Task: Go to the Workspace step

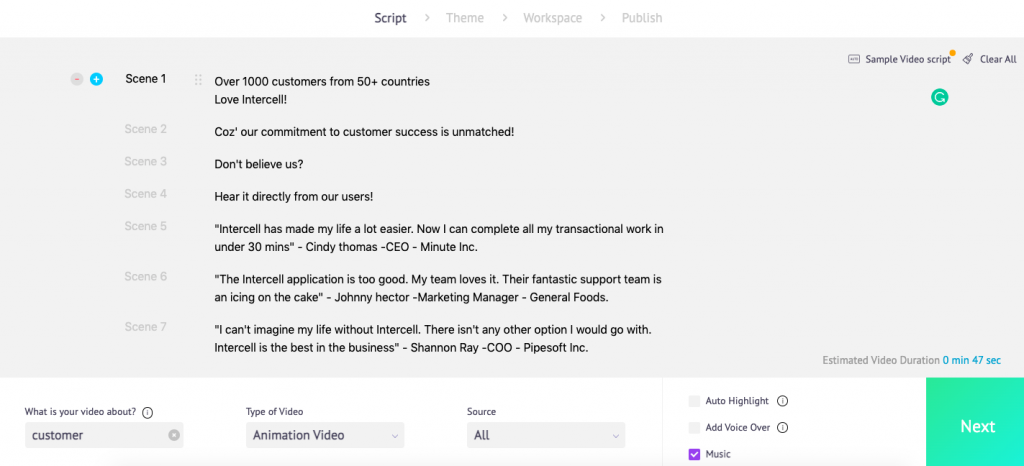Action: (x=552, y=18)
